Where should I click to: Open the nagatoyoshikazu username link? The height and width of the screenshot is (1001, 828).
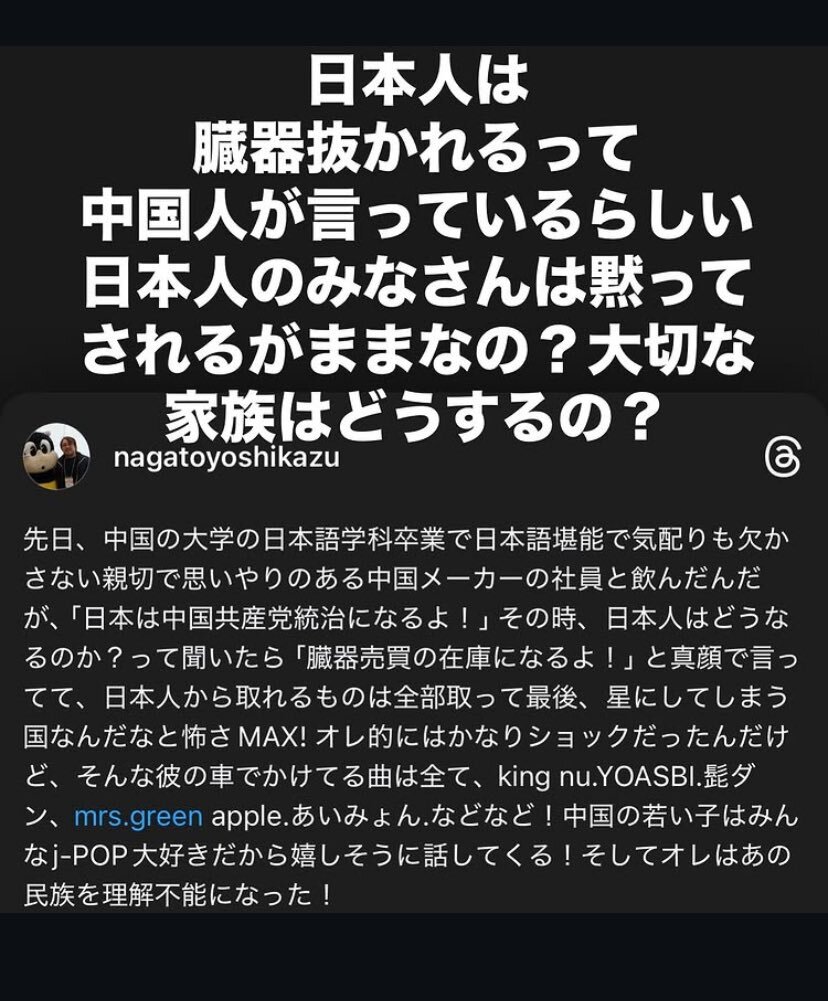point(227,458)
